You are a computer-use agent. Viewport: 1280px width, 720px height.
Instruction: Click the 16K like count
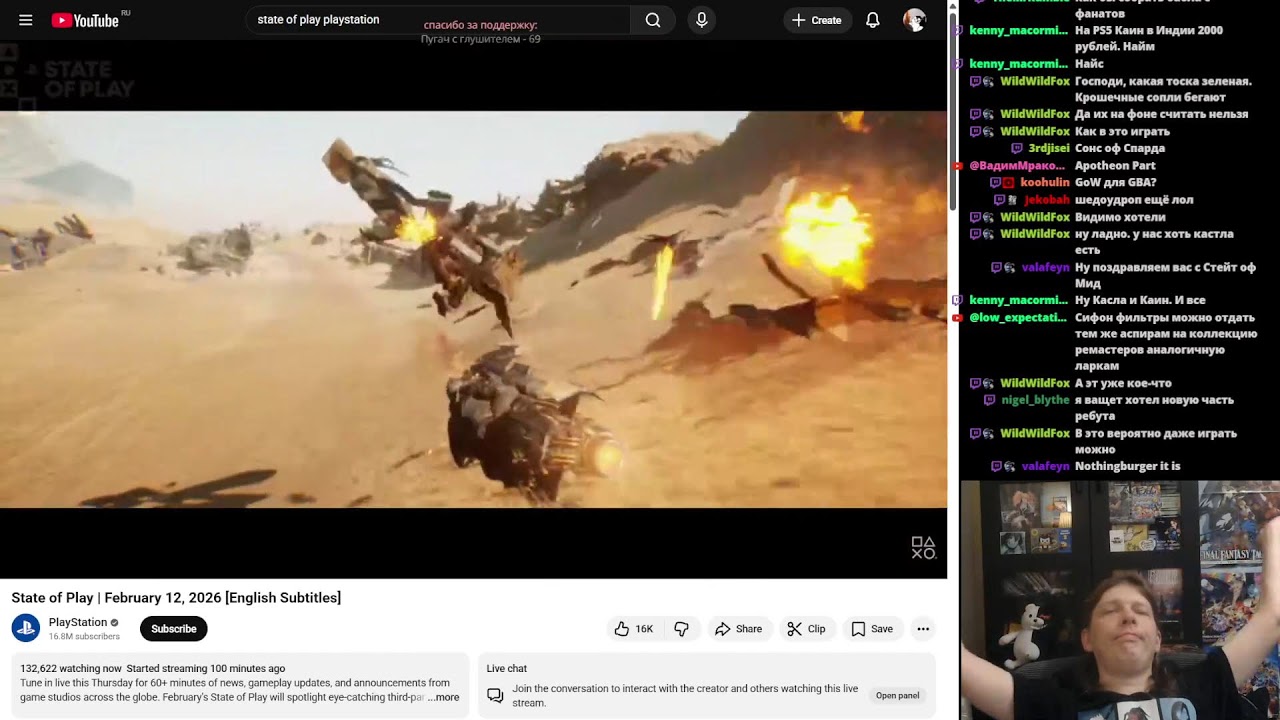[x=644, y=629]
